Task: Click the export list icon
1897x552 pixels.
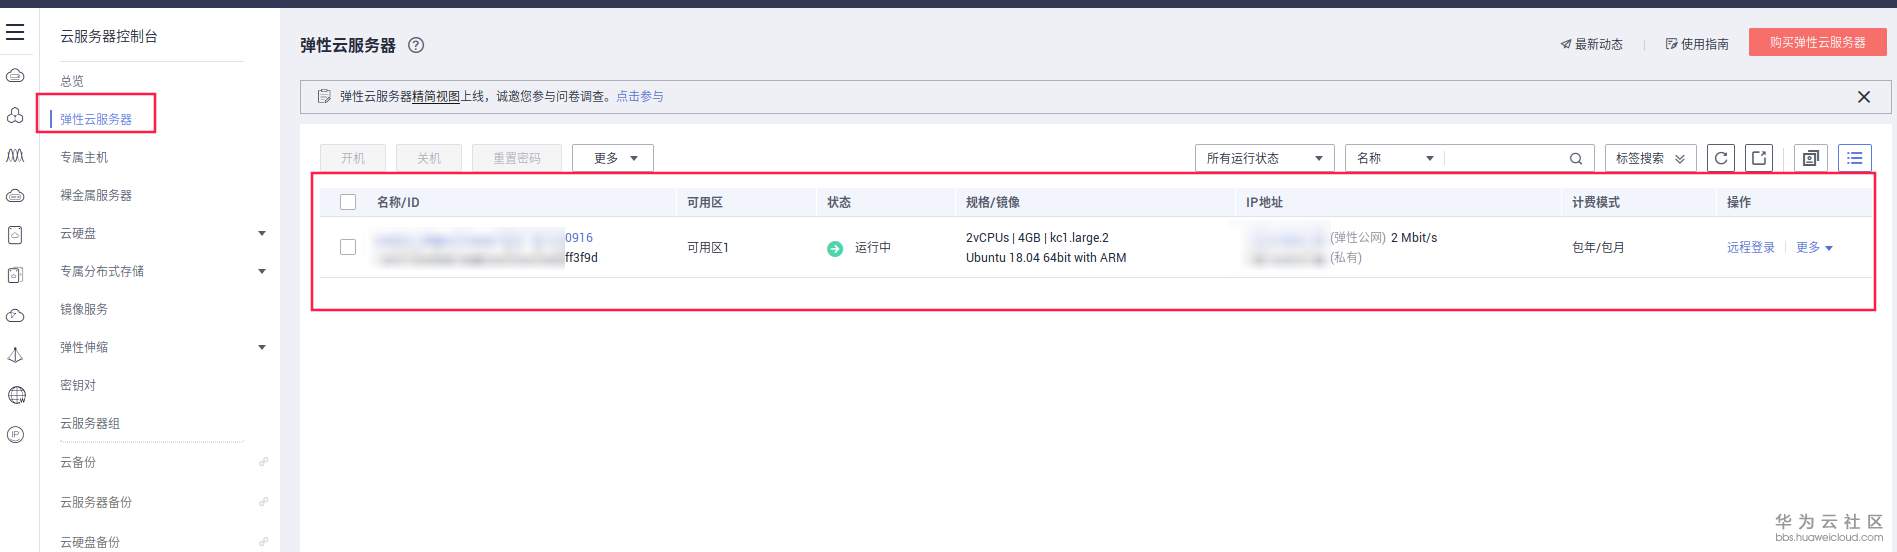Action: (x=1759, y=158)
